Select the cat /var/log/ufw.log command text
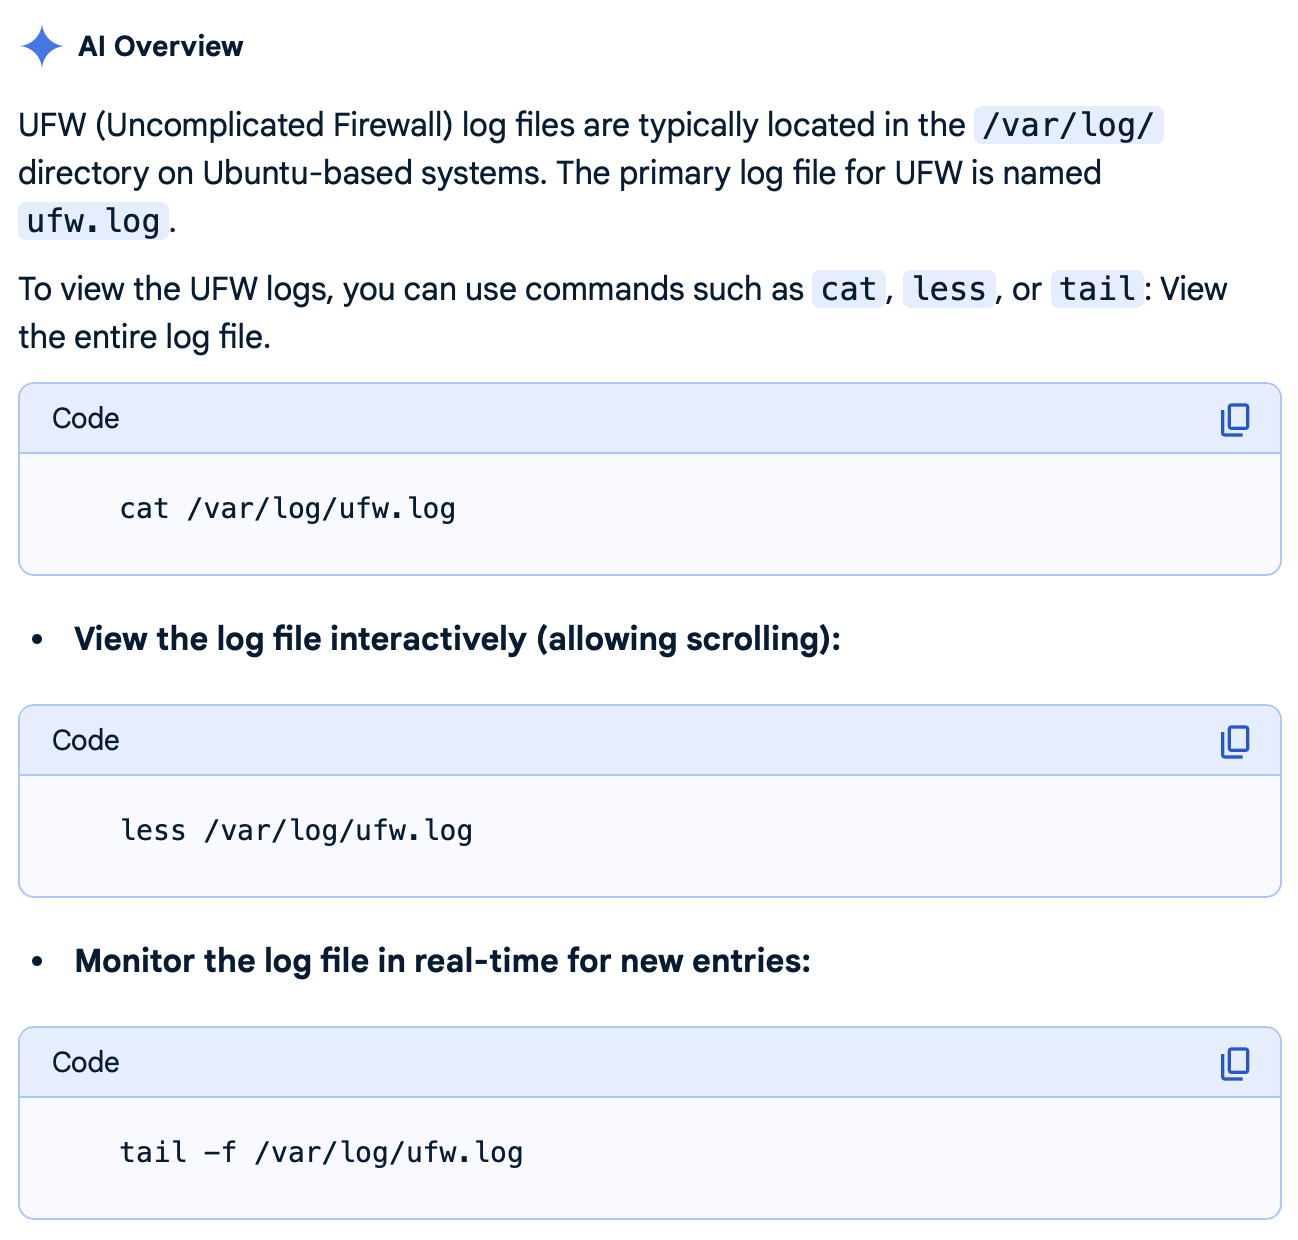 [x=287, y=508]
